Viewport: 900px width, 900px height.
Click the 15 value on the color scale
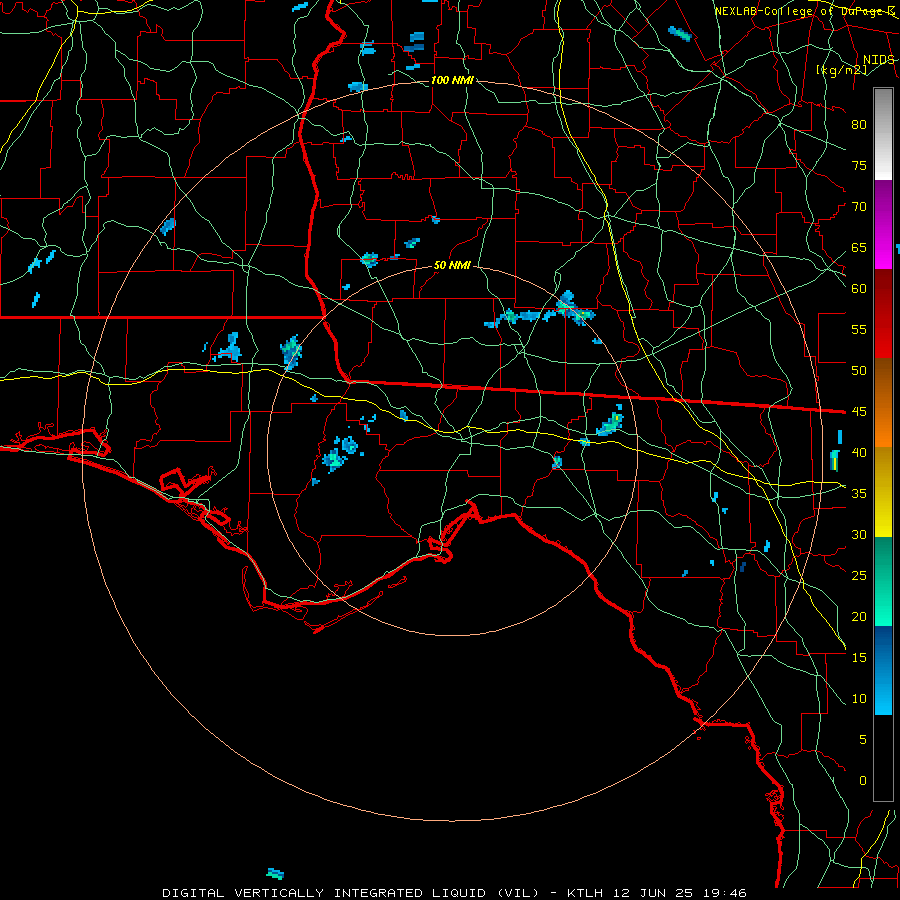tap(859, 658)
